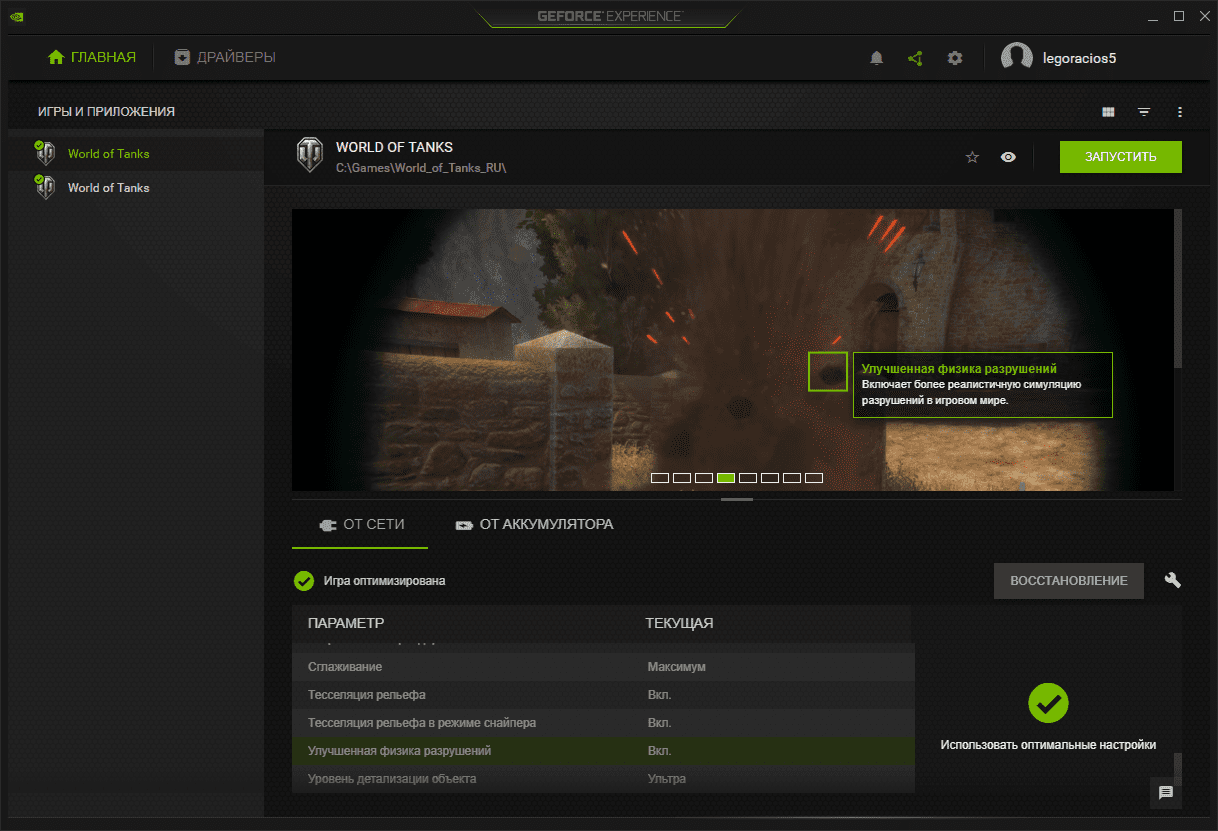
Task: Open settings with the gear icon
Action: click(x=955, y=58)
